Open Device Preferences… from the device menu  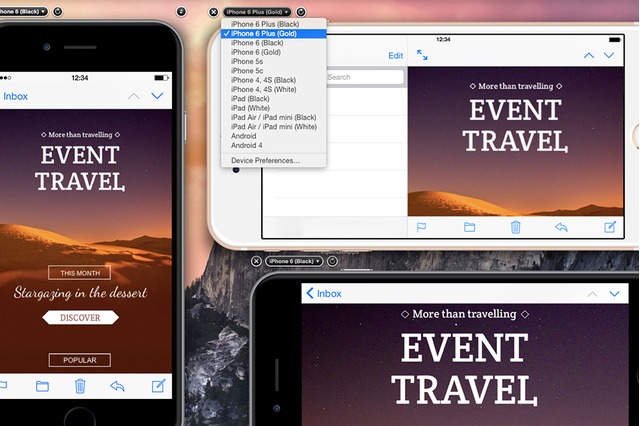point(265,160)
